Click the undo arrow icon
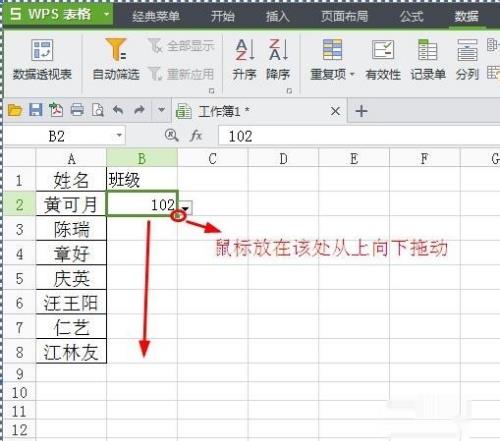 118,110
